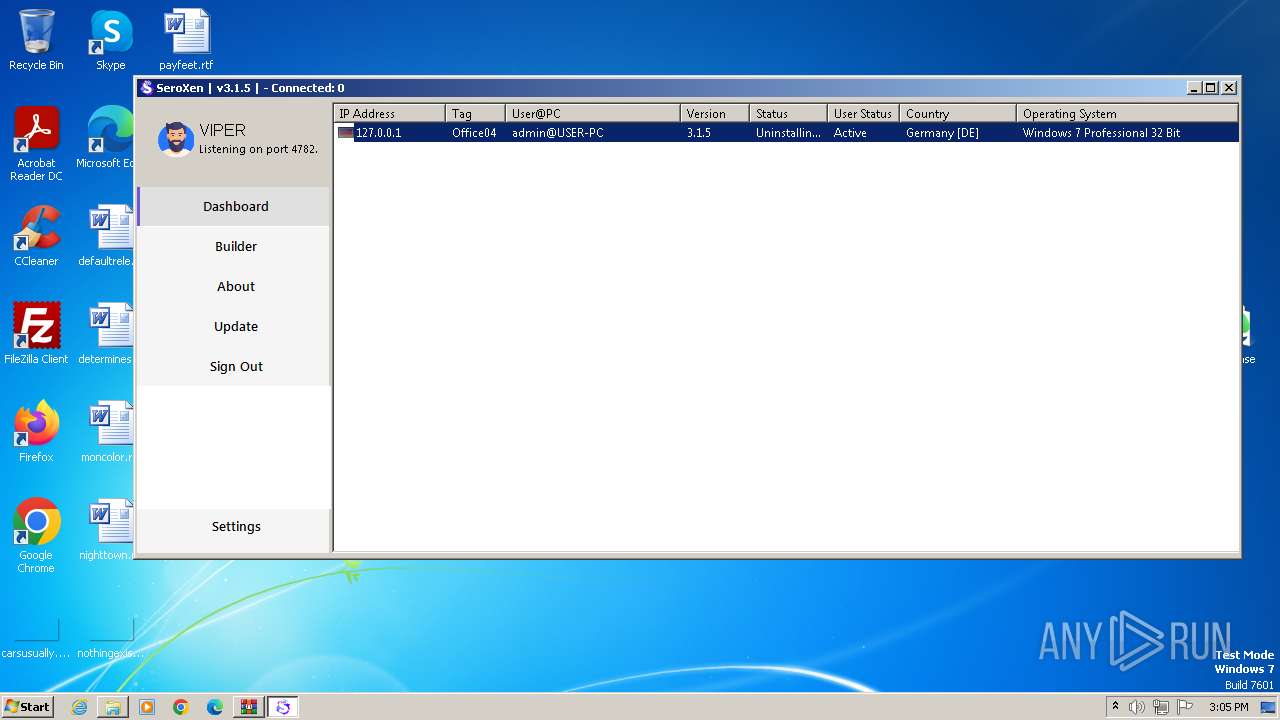
Task: Show hidden system tray icons
Action: 1116,707
